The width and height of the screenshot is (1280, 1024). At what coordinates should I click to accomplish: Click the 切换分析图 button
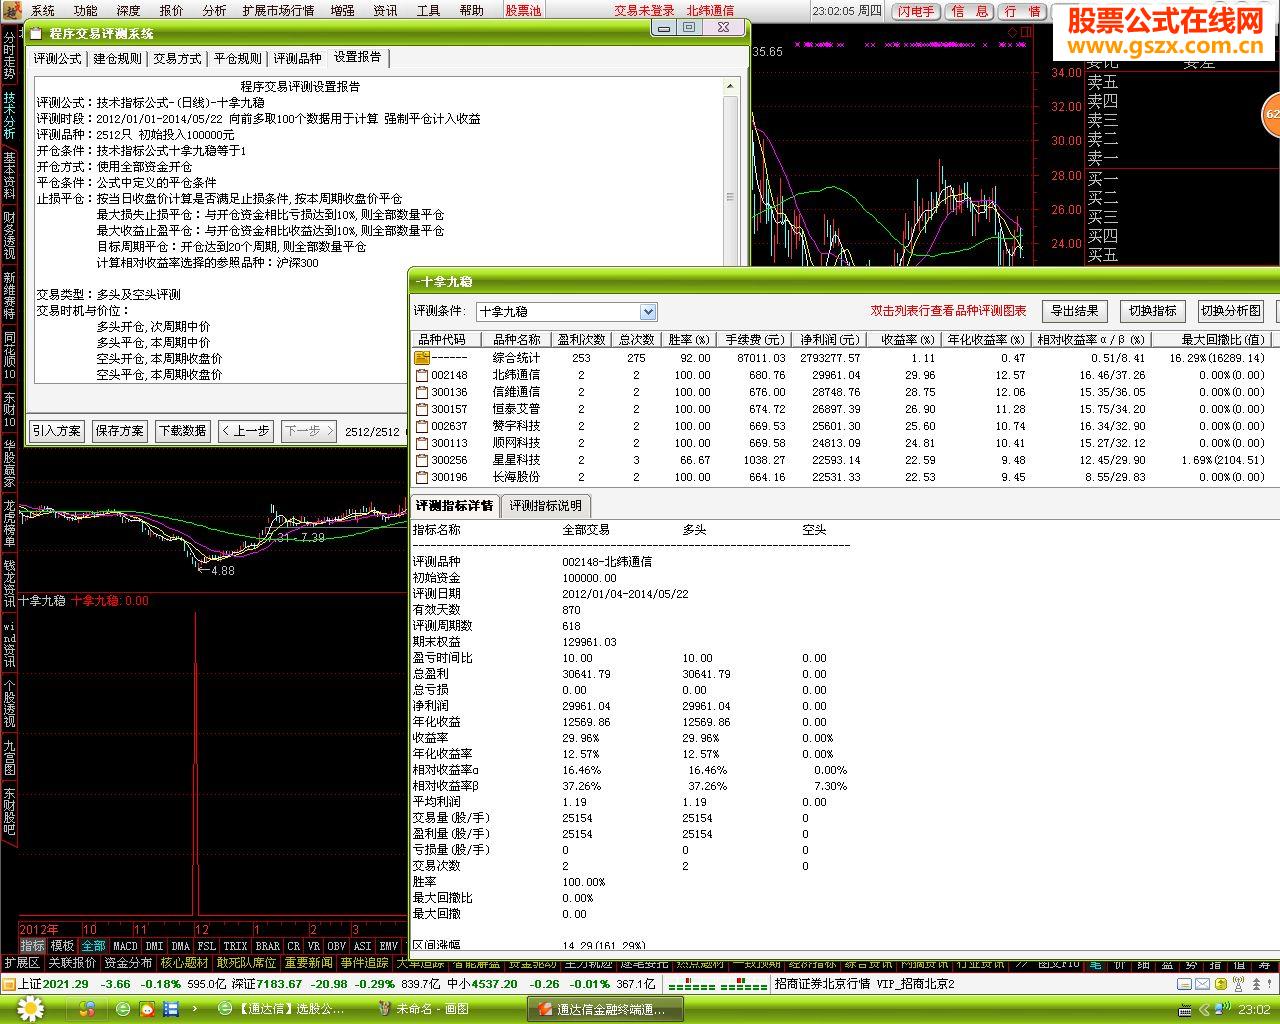coord(1231,311)
